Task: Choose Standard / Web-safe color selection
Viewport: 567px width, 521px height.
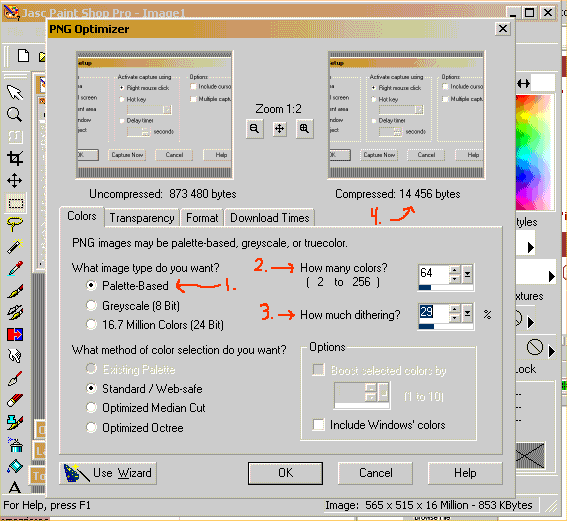Action: pos(91,389)
